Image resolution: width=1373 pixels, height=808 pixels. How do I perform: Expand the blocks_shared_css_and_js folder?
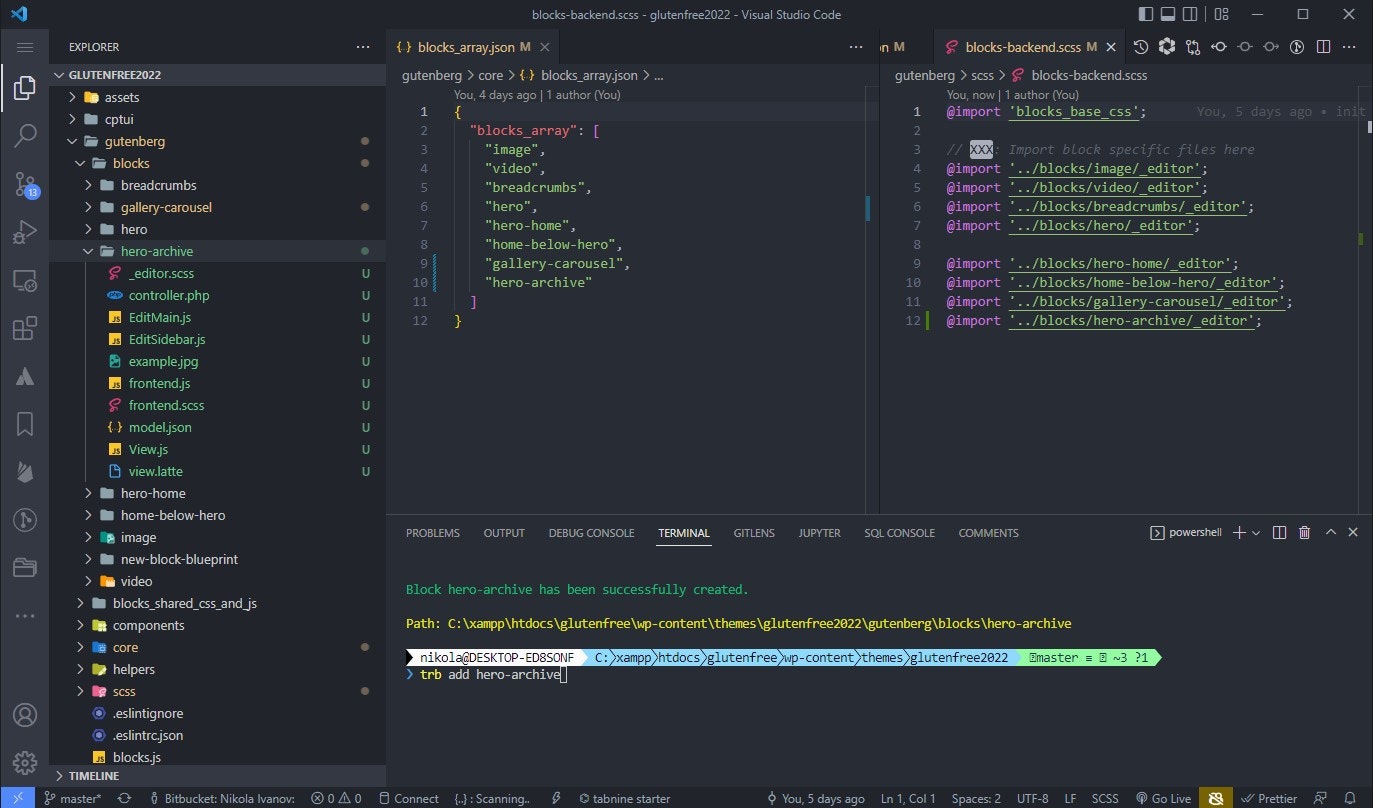218,603
